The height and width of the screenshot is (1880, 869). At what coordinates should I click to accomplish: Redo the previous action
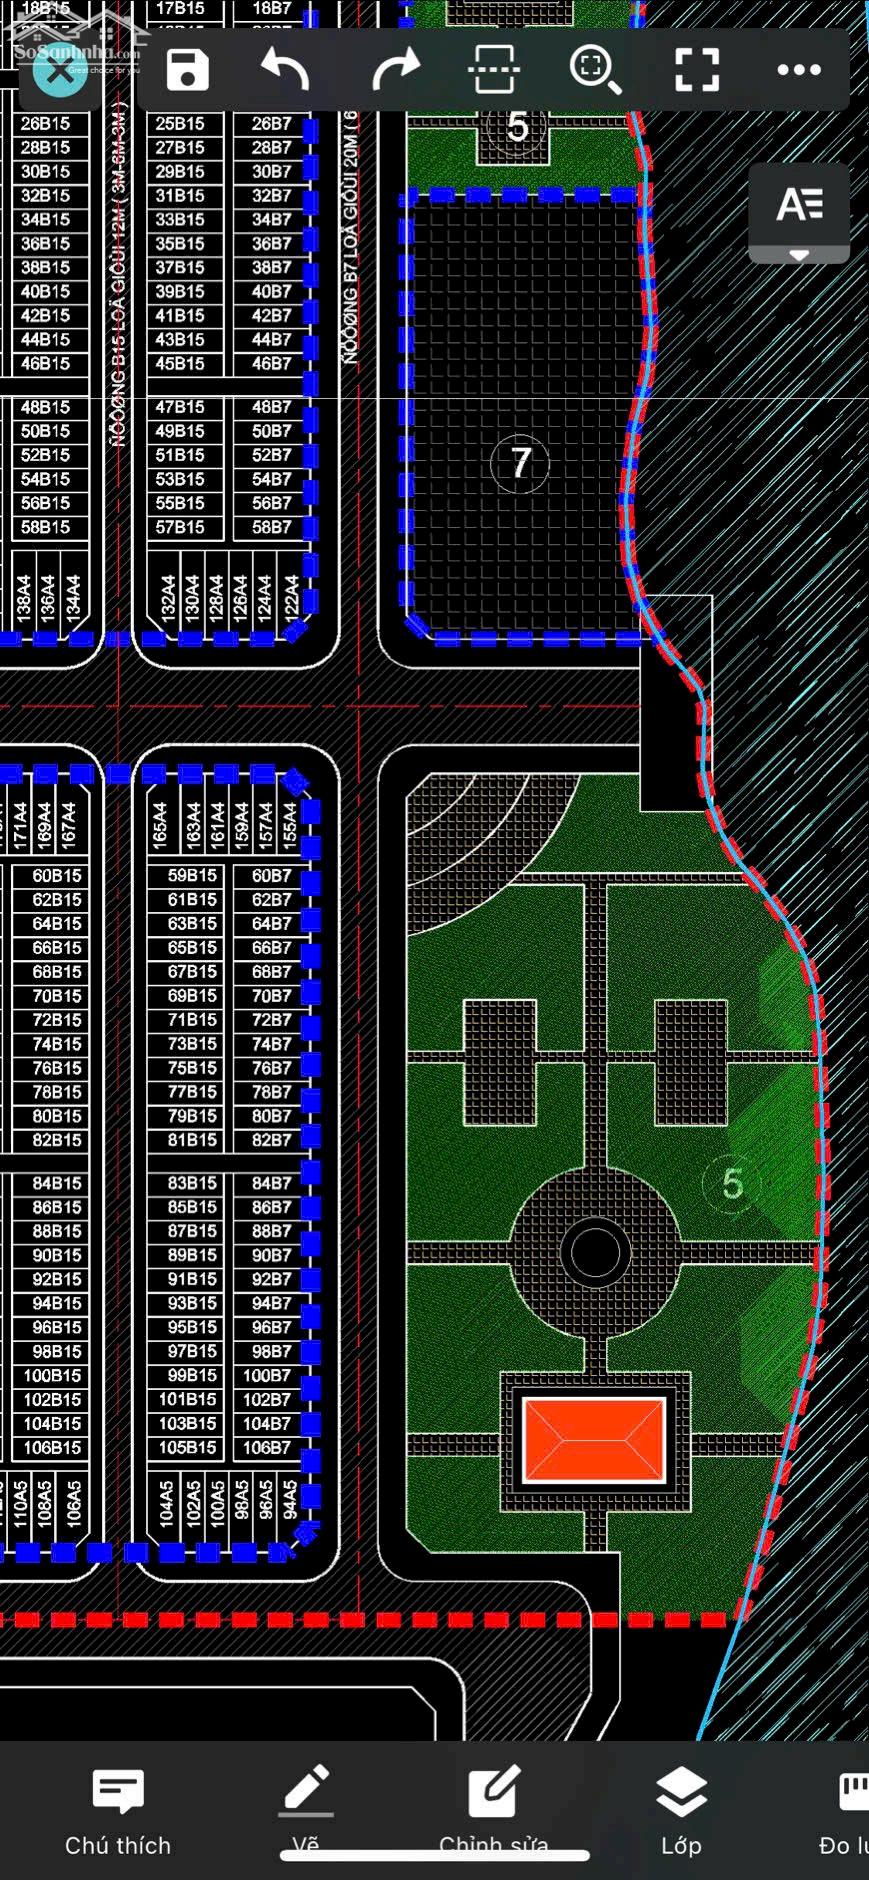pyautogui.click(x=395, y=70)
